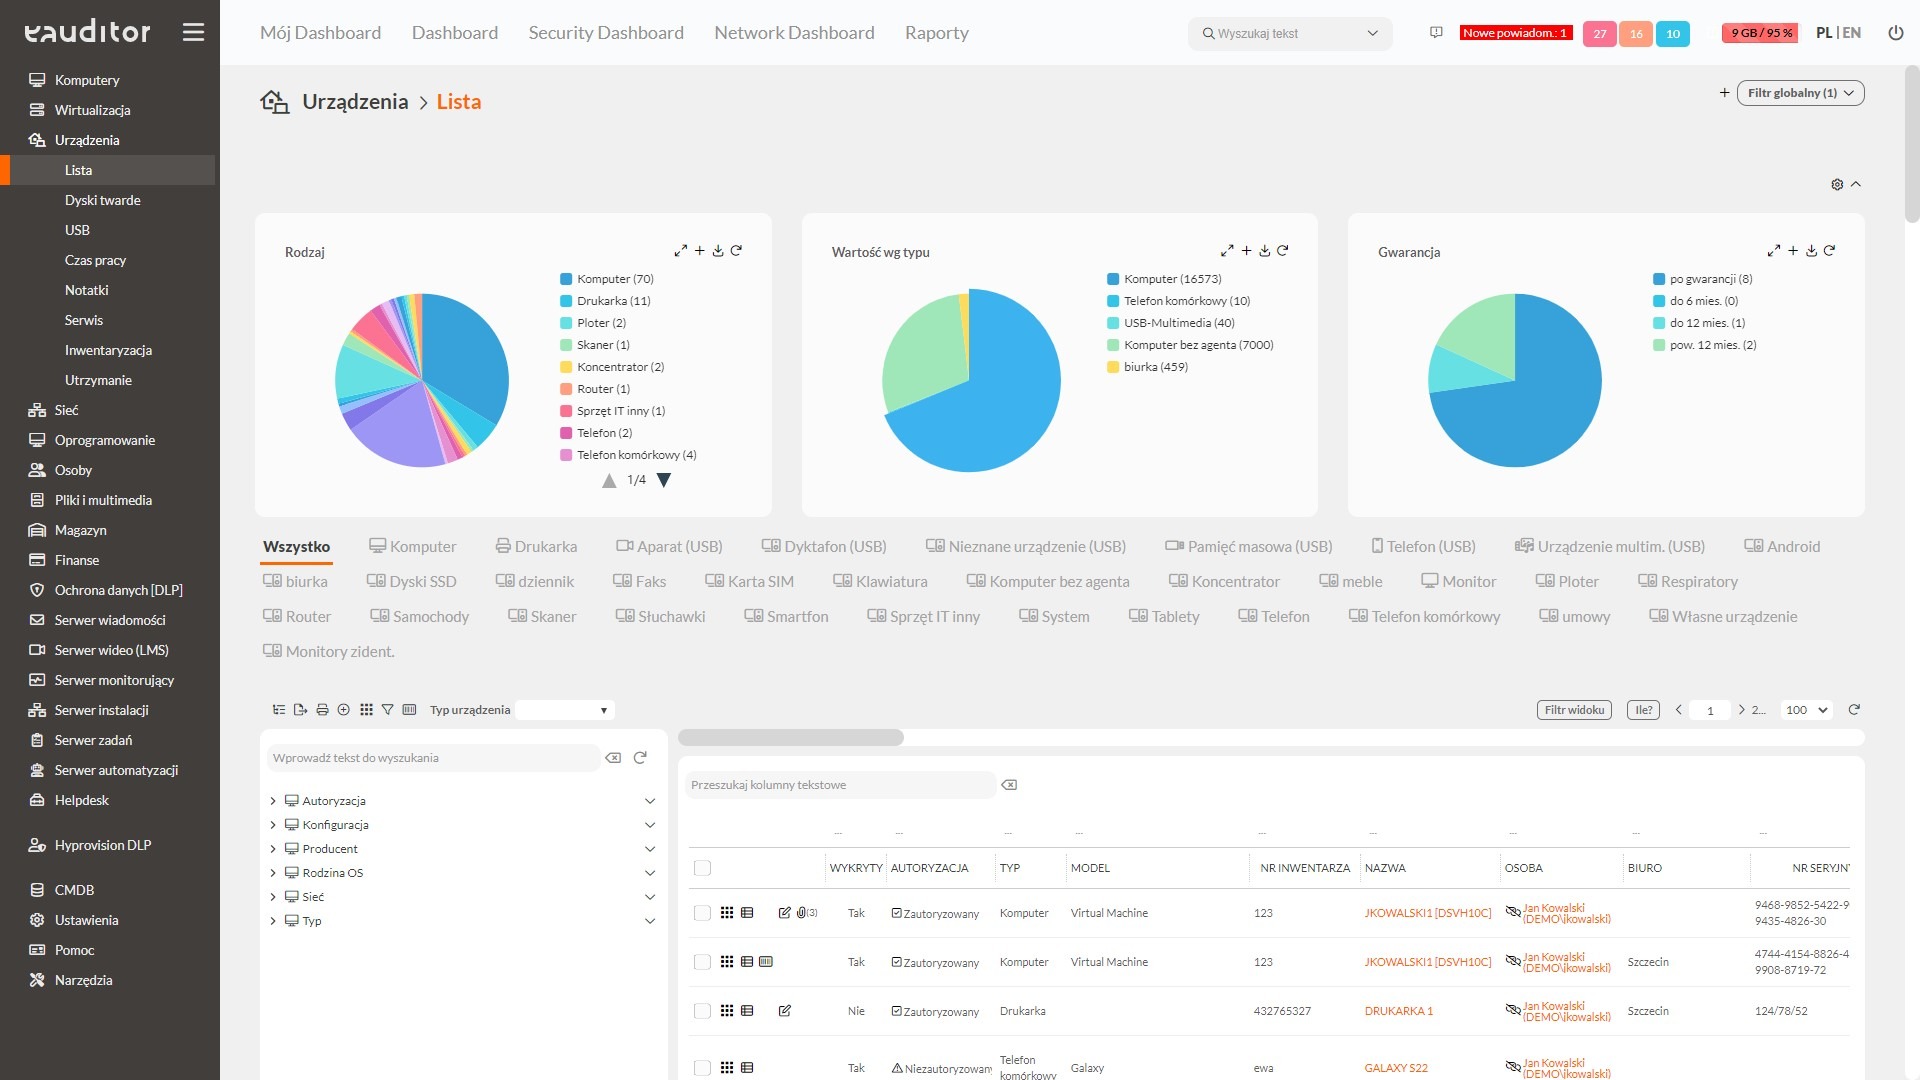Download the Gwarancja chart
This screenshot has width=1920, height=1080.
[x=1811, y=251]
